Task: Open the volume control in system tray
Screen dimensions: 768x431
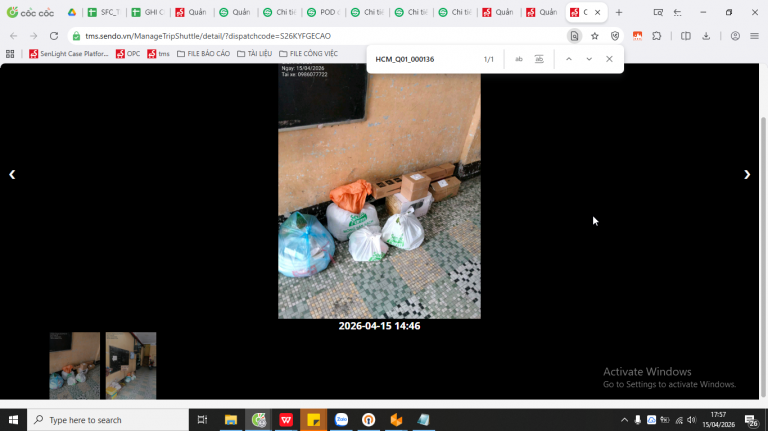Action: click(692, 420)
